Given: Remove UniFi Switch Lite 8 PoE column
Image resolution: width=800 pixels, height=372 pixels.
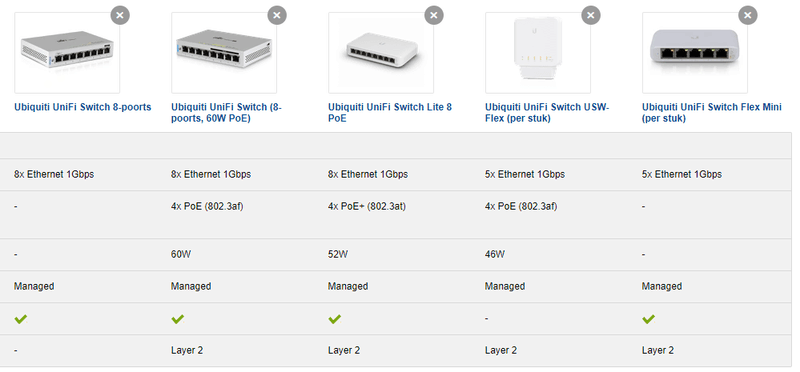Looking at the screenshot, I should pyautogui.click(x=434, y=15).
